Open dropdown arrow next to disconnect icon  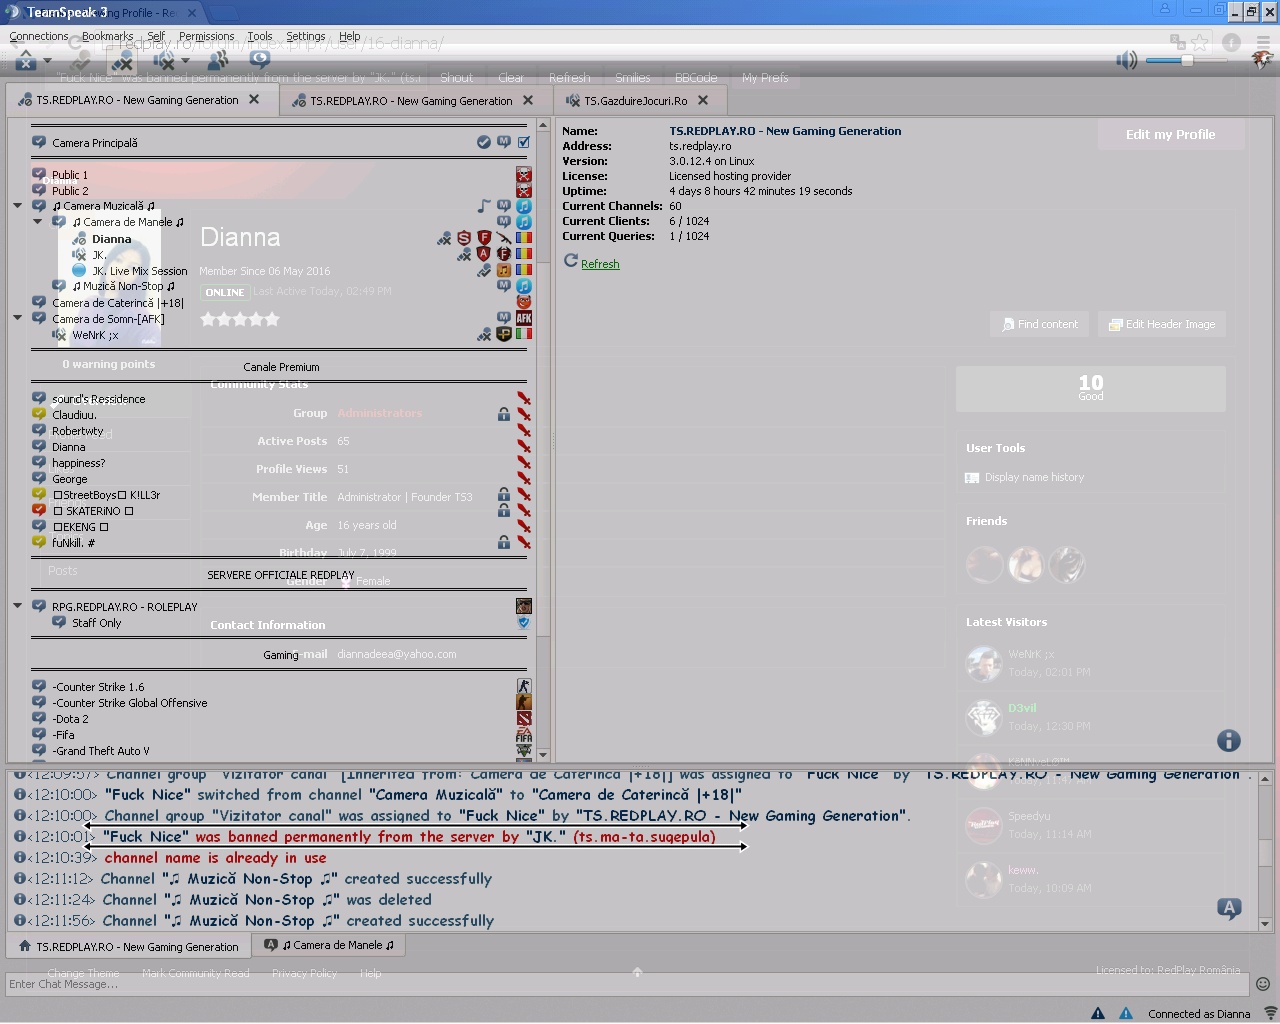tap(47, 61)
